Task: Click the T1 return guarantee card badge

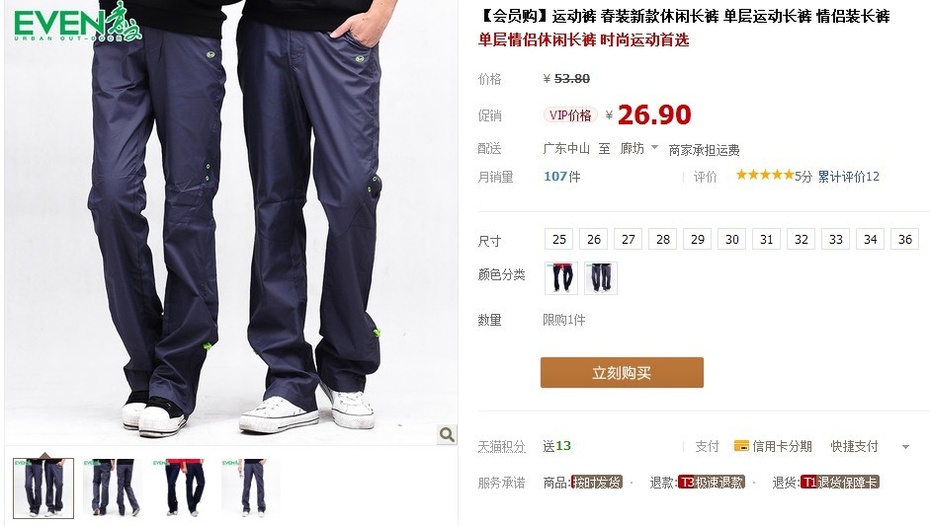Action: [x=839, y=482]
